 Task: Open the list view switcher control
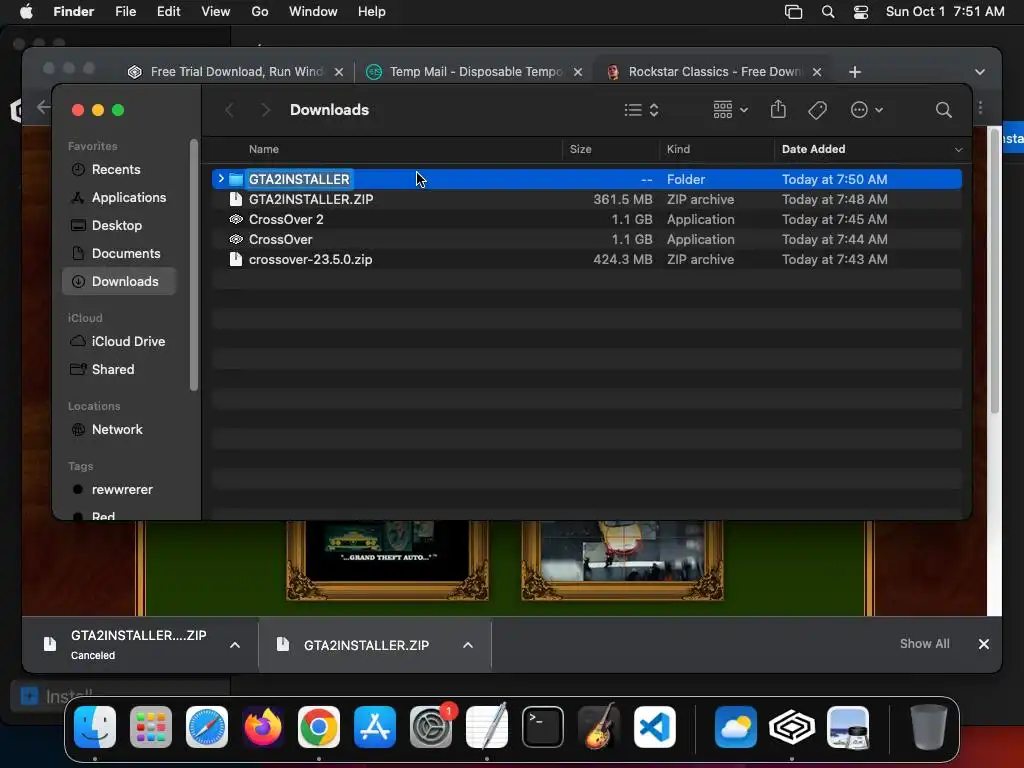pyautogui.click(x=641, y=110)
